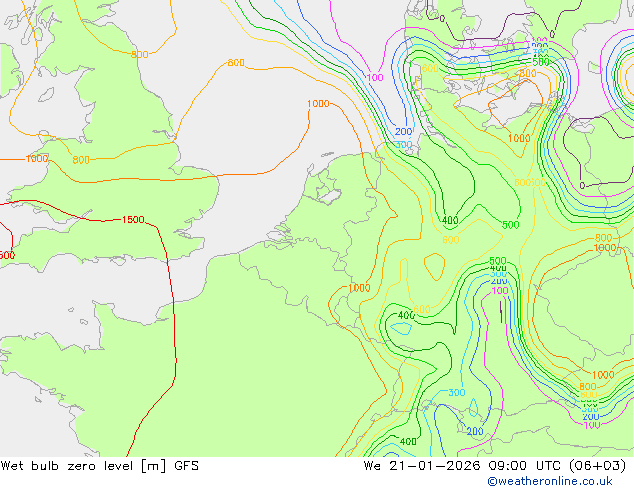
Task: Click the light-blue '300' label over the Alps
Action: [x=456, y=392]
